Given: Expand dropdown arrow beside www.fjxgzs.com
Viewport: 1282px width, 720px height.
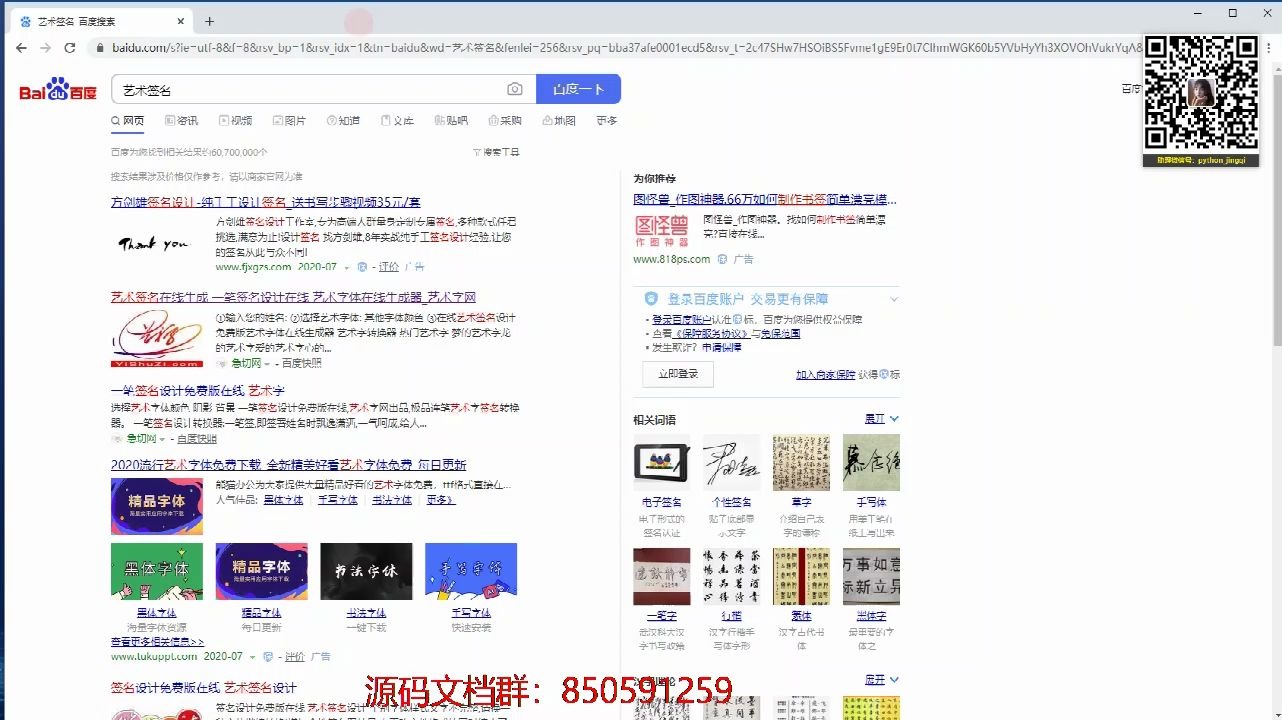Looking at the screenshot, I should coord(348,268).
